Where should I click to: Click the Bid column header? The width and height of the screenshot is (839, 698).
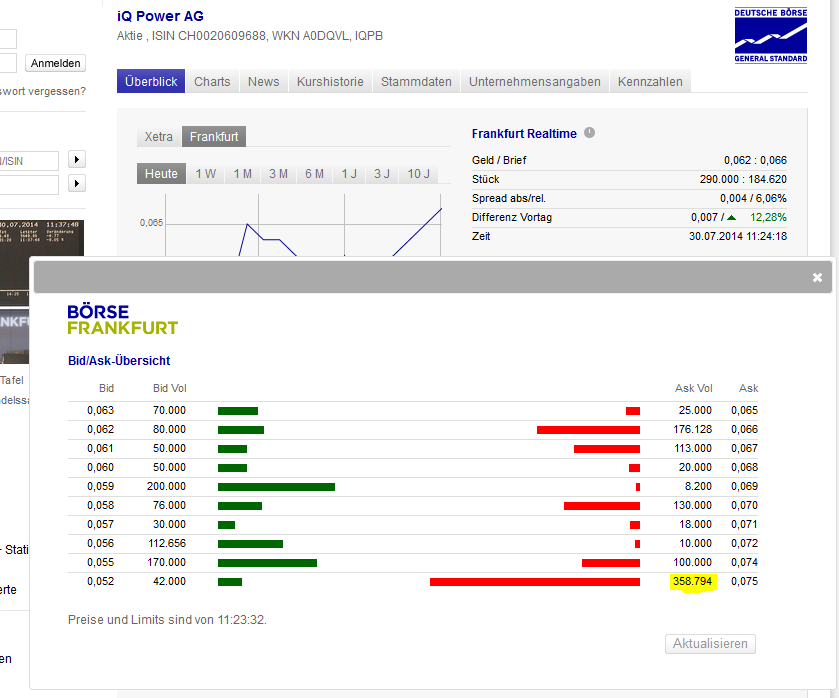(x=106, y=388)
